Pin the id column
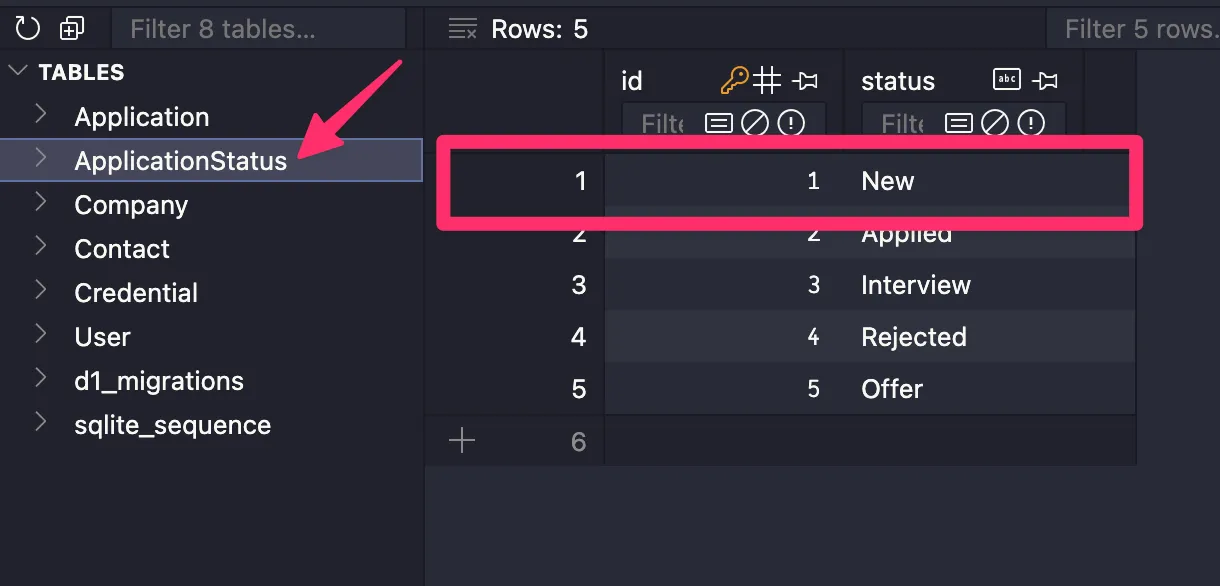1220x586 pixels. [804, 80]
